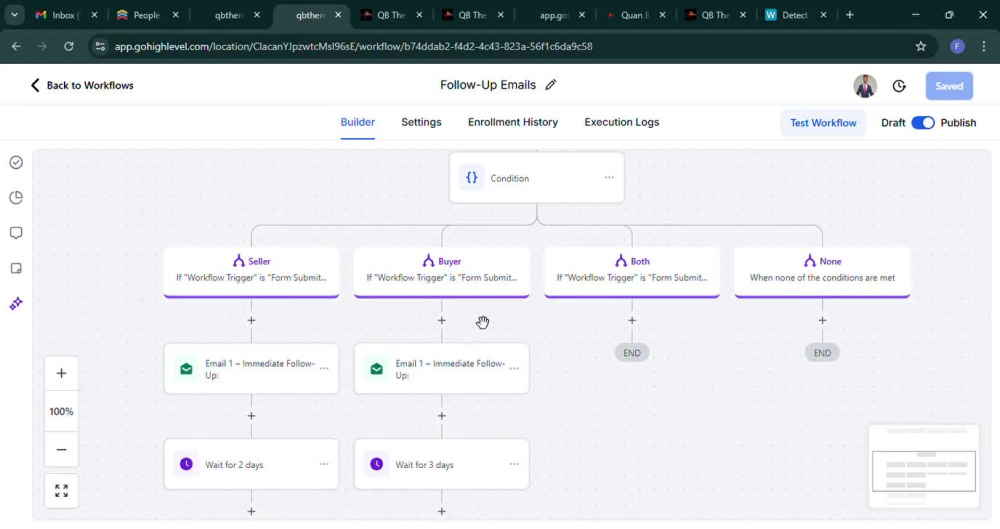Click the pencil icon beside Follow-Up Emails
Image resolution: width=1000 pixels, height=529 pixels.
click(551, 85)
